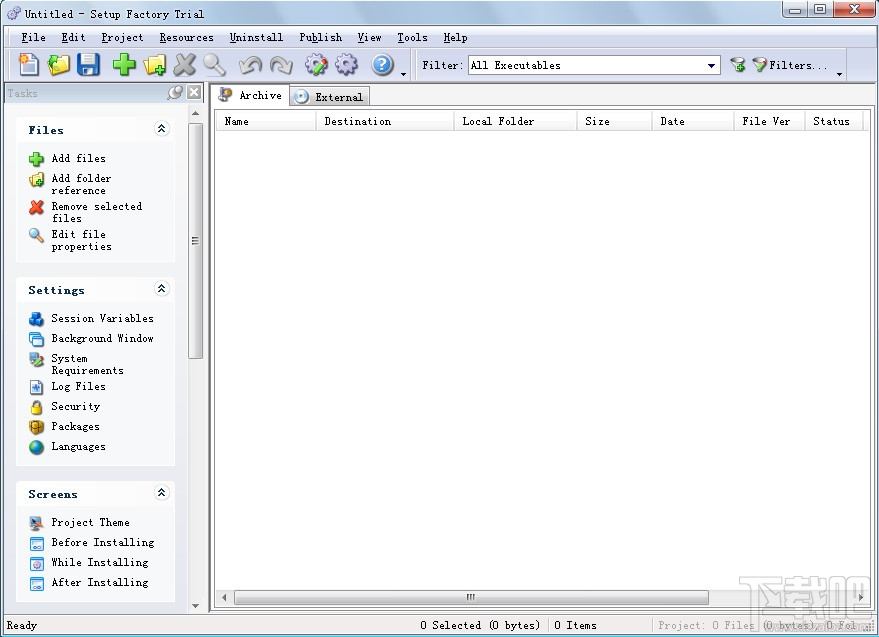Click the Languages globe icon

point(36,447)
